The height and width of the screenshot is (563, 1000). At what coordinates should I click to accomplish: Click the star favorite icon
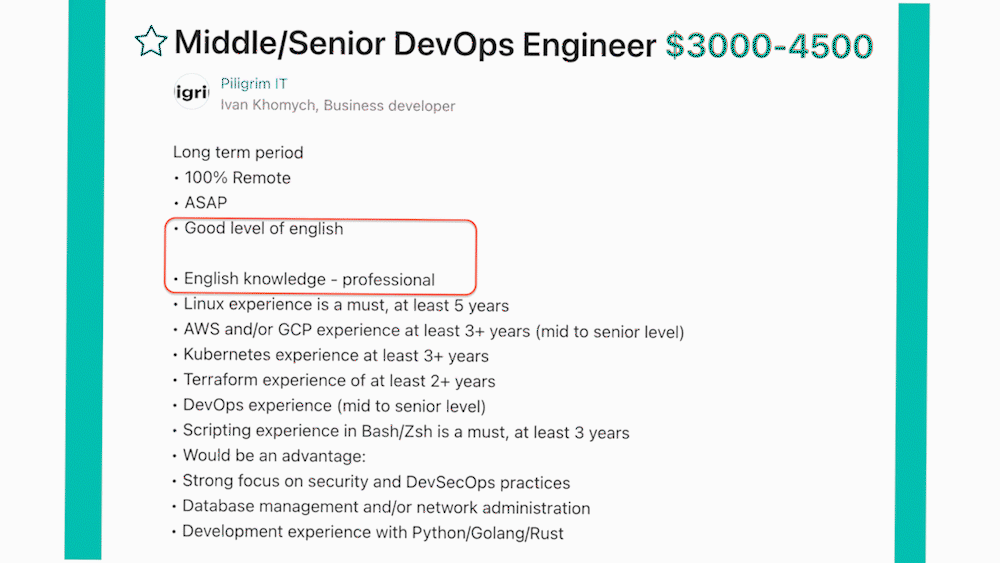pyautogui.click(x=151, y=42)
